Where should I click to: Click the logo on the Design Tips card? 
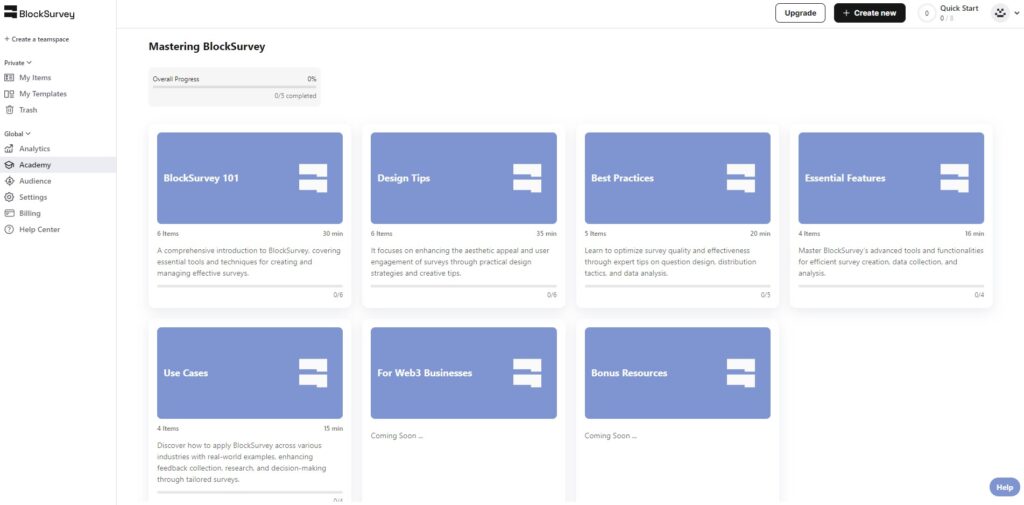click(x=527, y=178)
